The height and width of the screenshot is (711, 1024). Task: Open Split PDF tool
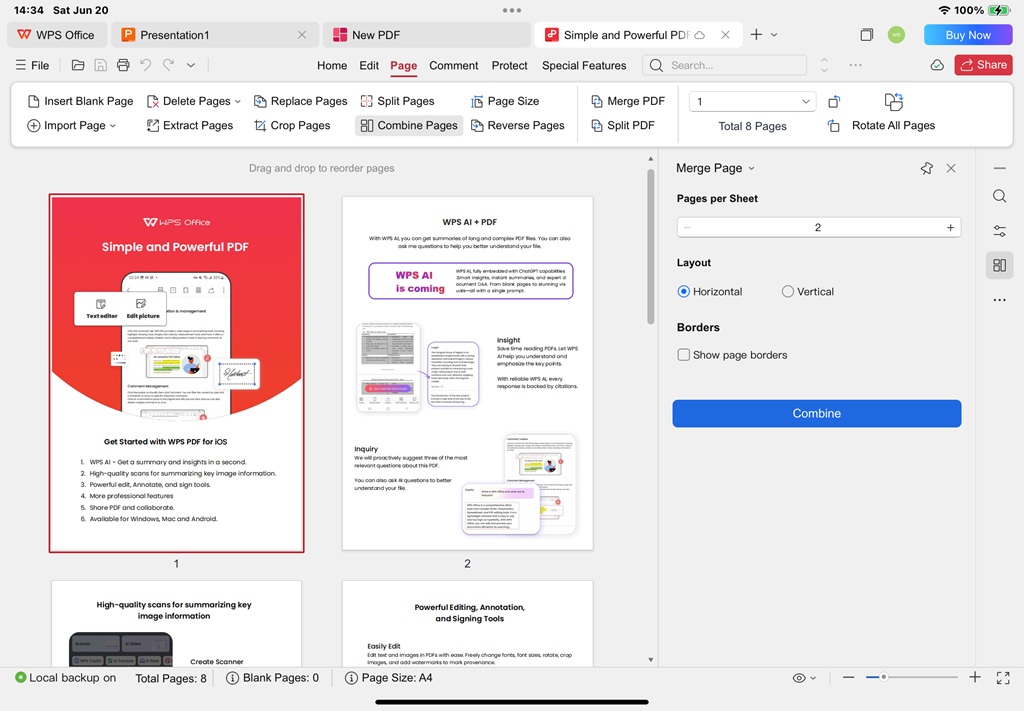tap(622, 125)
